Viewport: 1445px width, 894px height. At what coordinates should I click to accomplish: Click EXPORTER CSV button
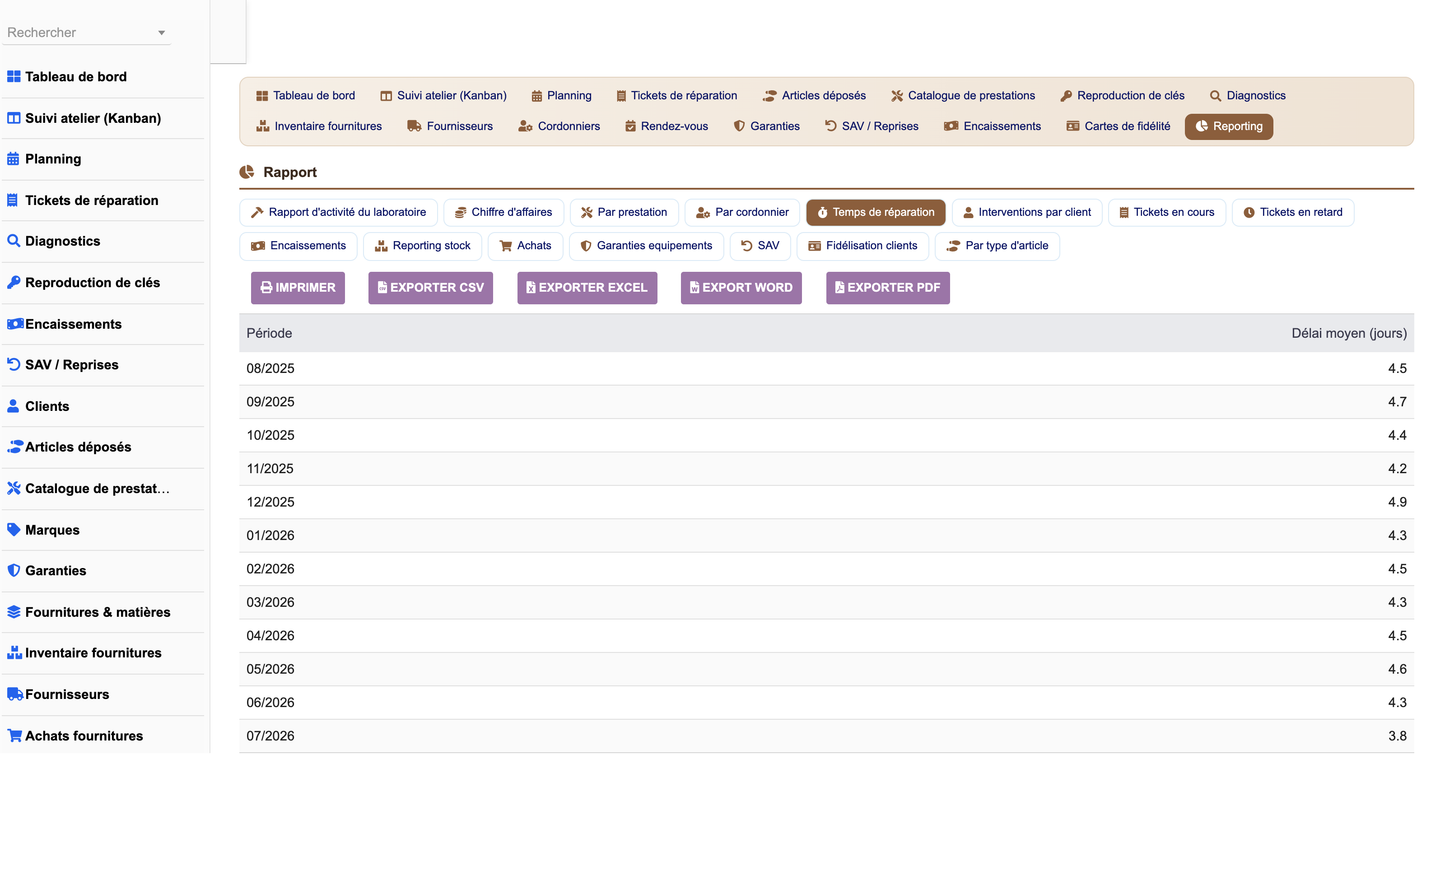click(430, 288)
